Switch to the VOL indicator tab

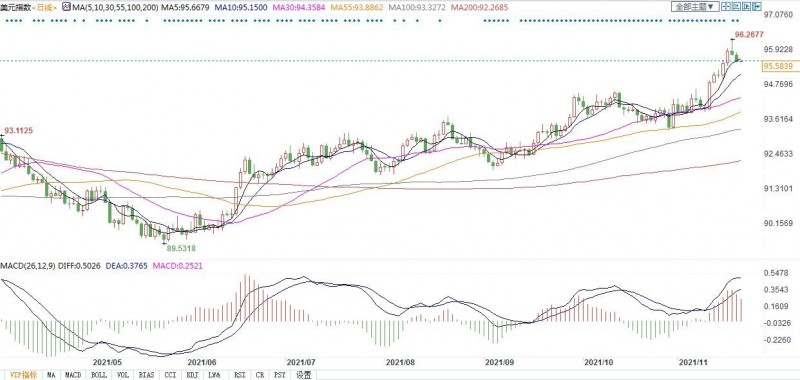(x=123, y=375)
